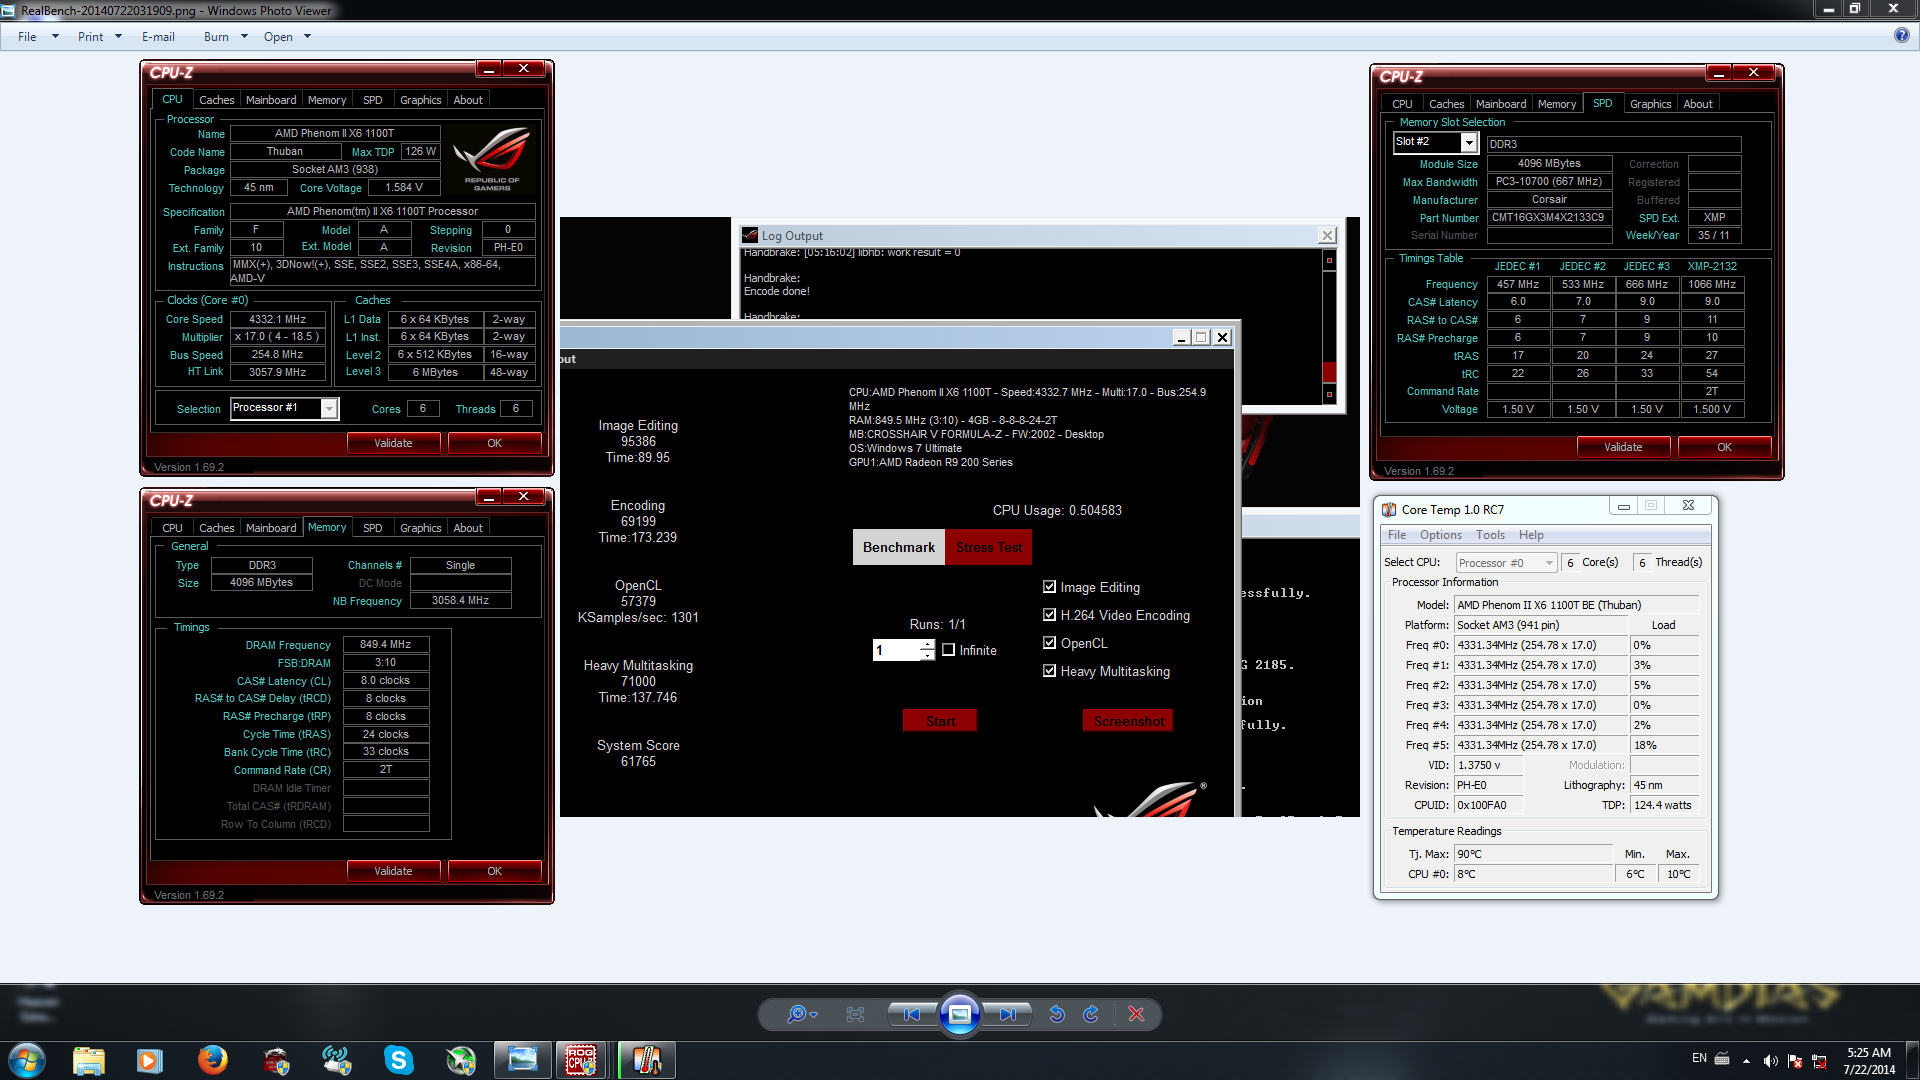Click the Runs count stepper arrows
Viewport: 1920px width, 1080px height.
927,650
